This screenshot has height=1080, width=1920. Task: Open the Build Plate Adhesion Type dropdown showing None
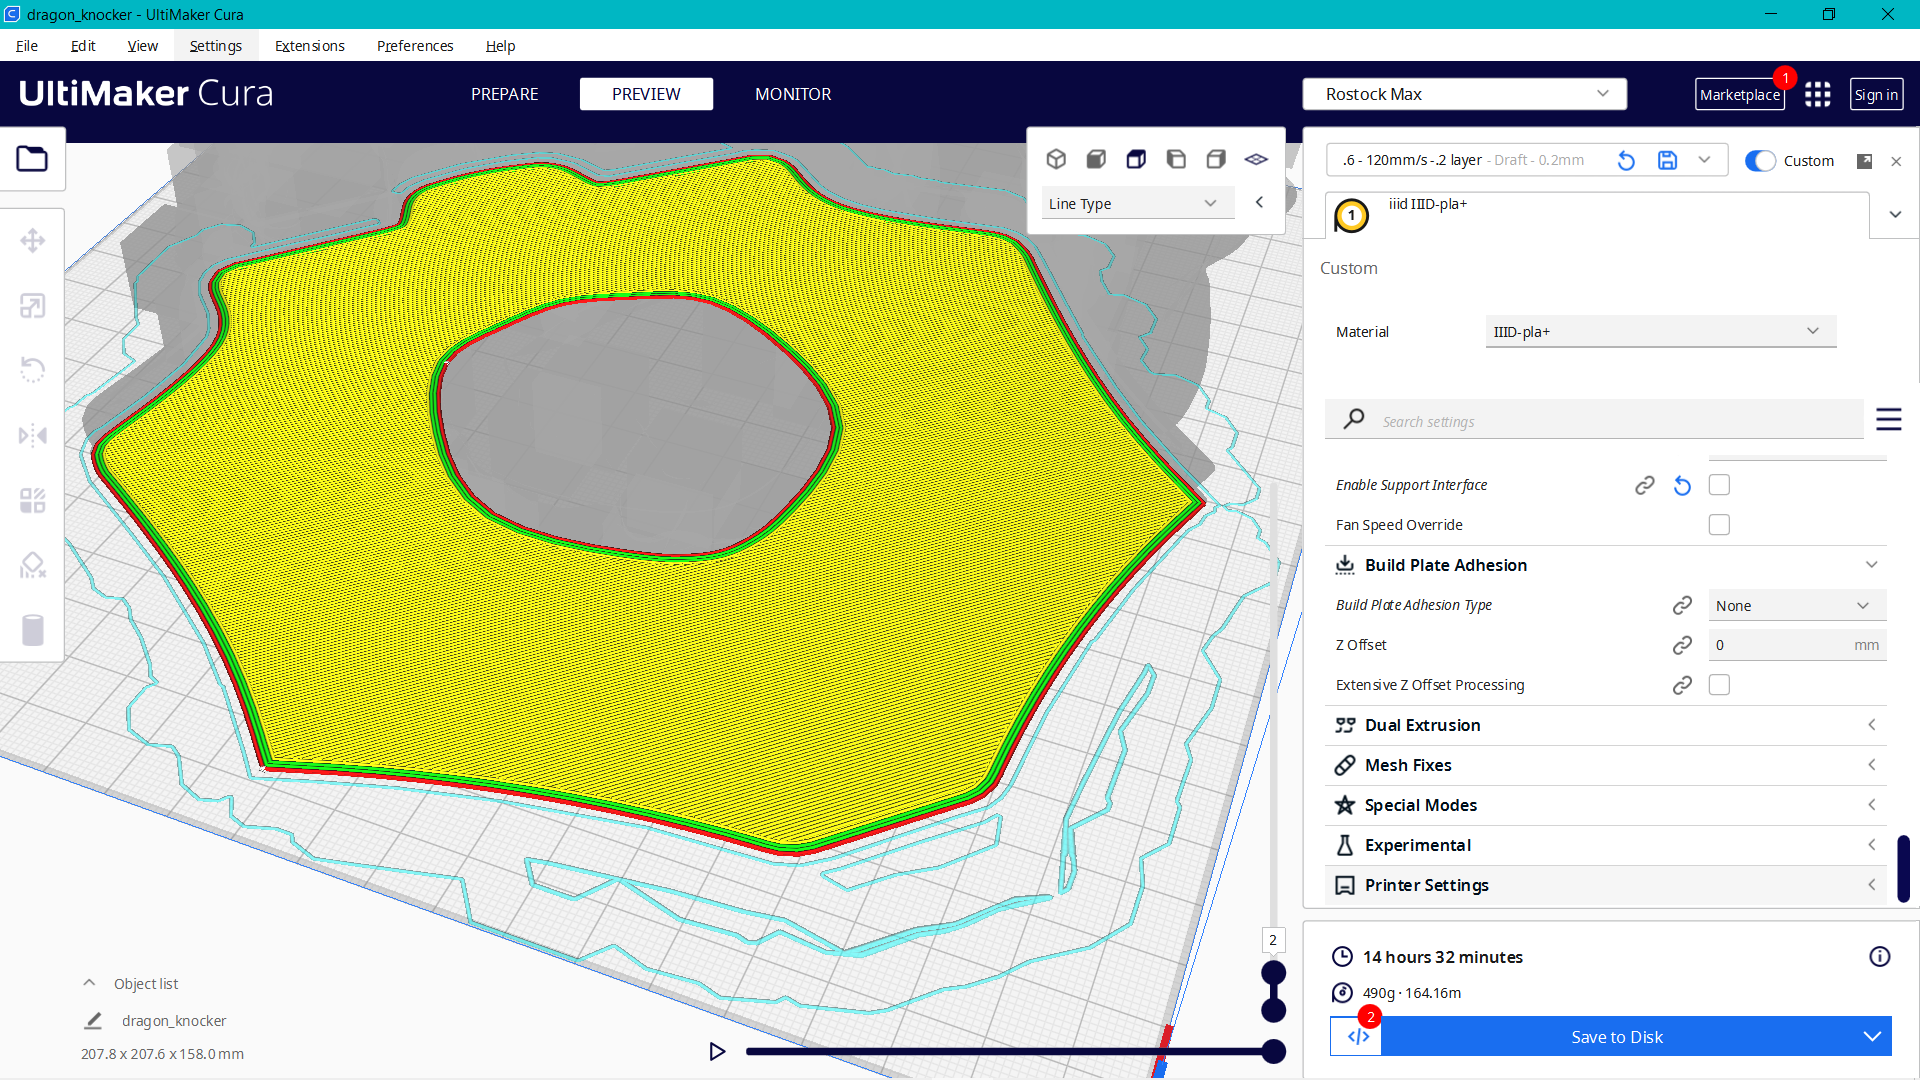pos(1796,605)
